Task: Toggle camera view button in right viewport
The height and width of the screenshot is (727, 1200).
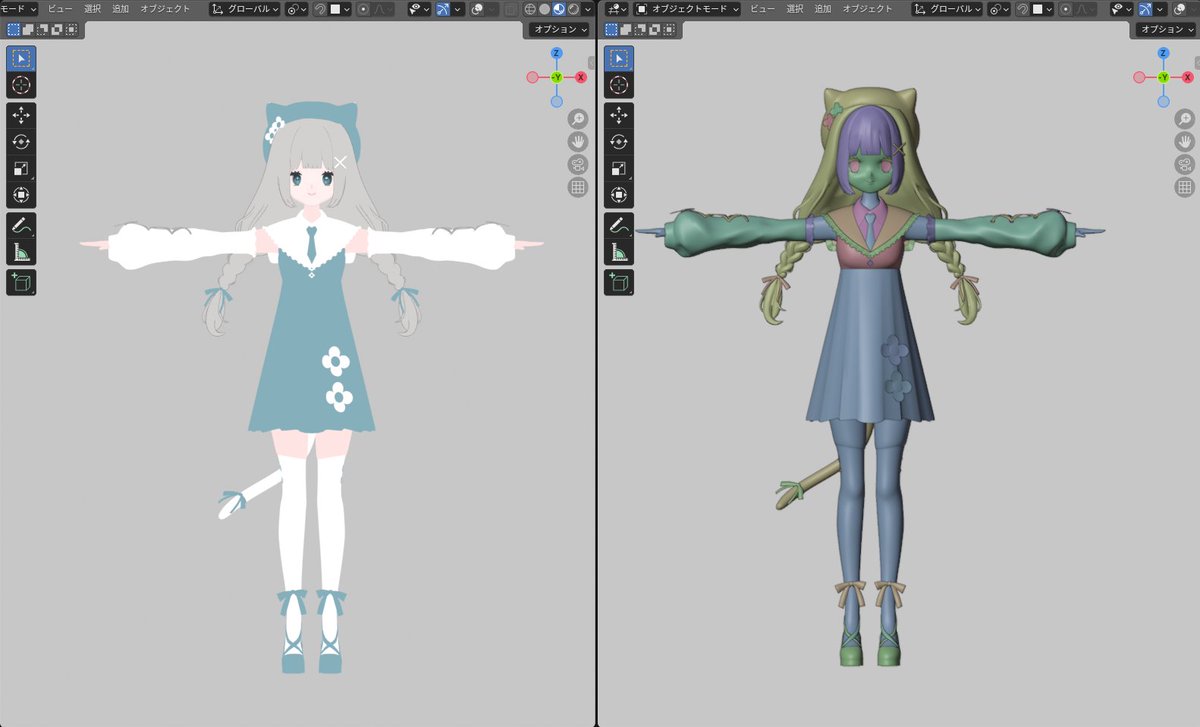Action: [1185, 164]
